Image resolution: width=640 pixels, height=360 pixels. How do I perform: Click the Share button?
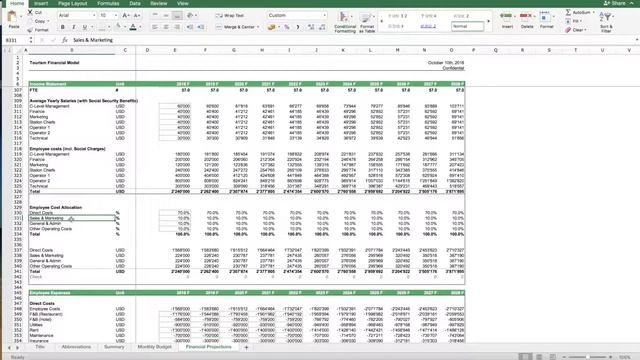click(614, 3)
